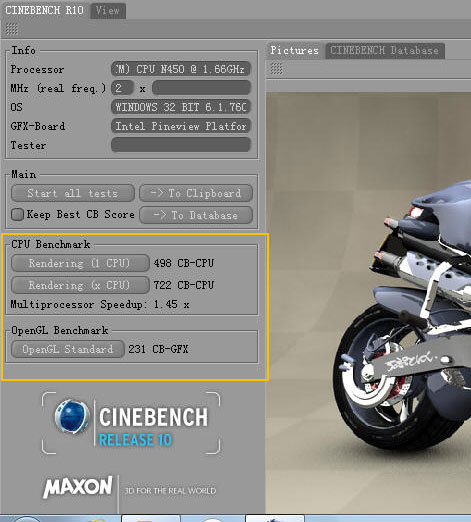Click the rendered motorcycle picture

pos(368,303)
